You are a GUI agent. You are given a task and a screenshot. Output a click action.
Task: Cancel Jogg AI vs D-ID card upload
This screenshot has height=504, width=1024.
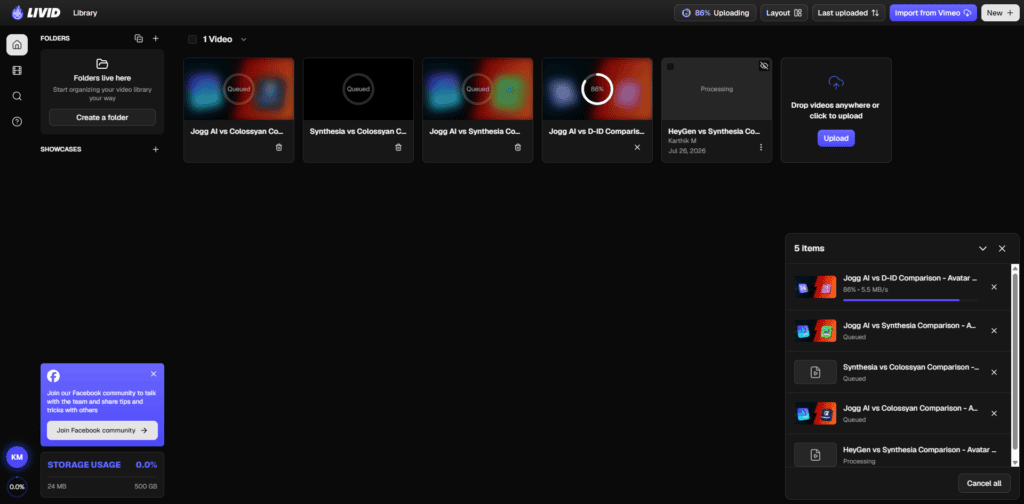(637, 148)
